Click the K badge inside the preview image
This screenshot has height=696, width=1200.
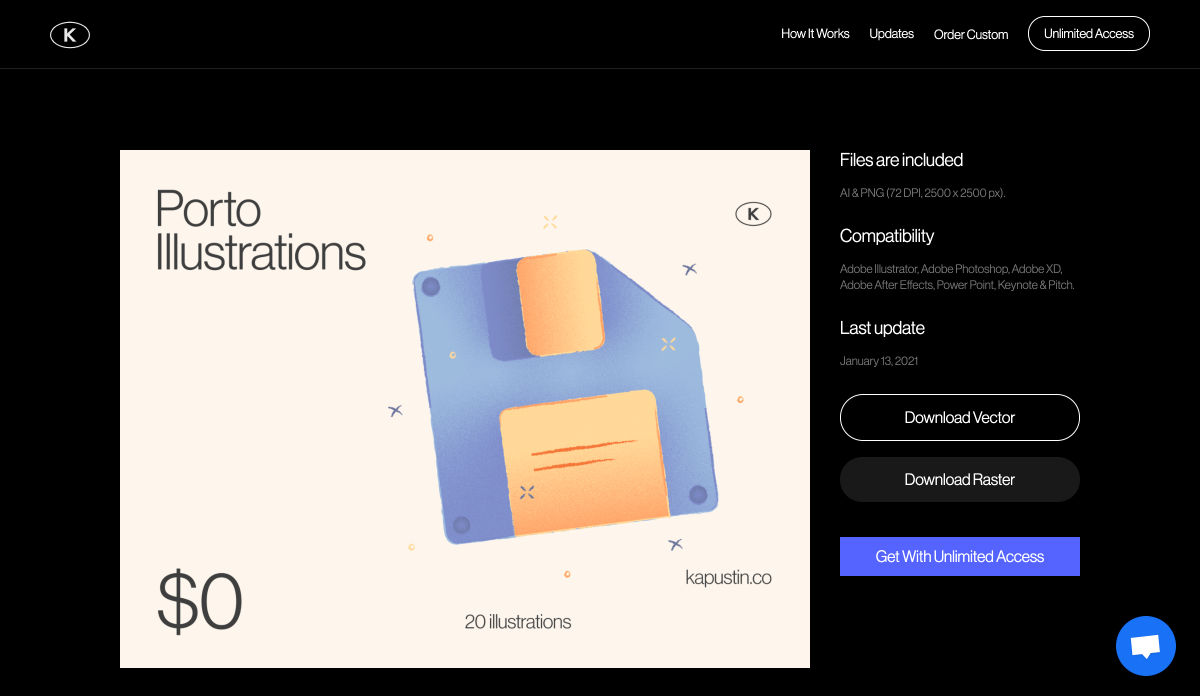point(753,214)
